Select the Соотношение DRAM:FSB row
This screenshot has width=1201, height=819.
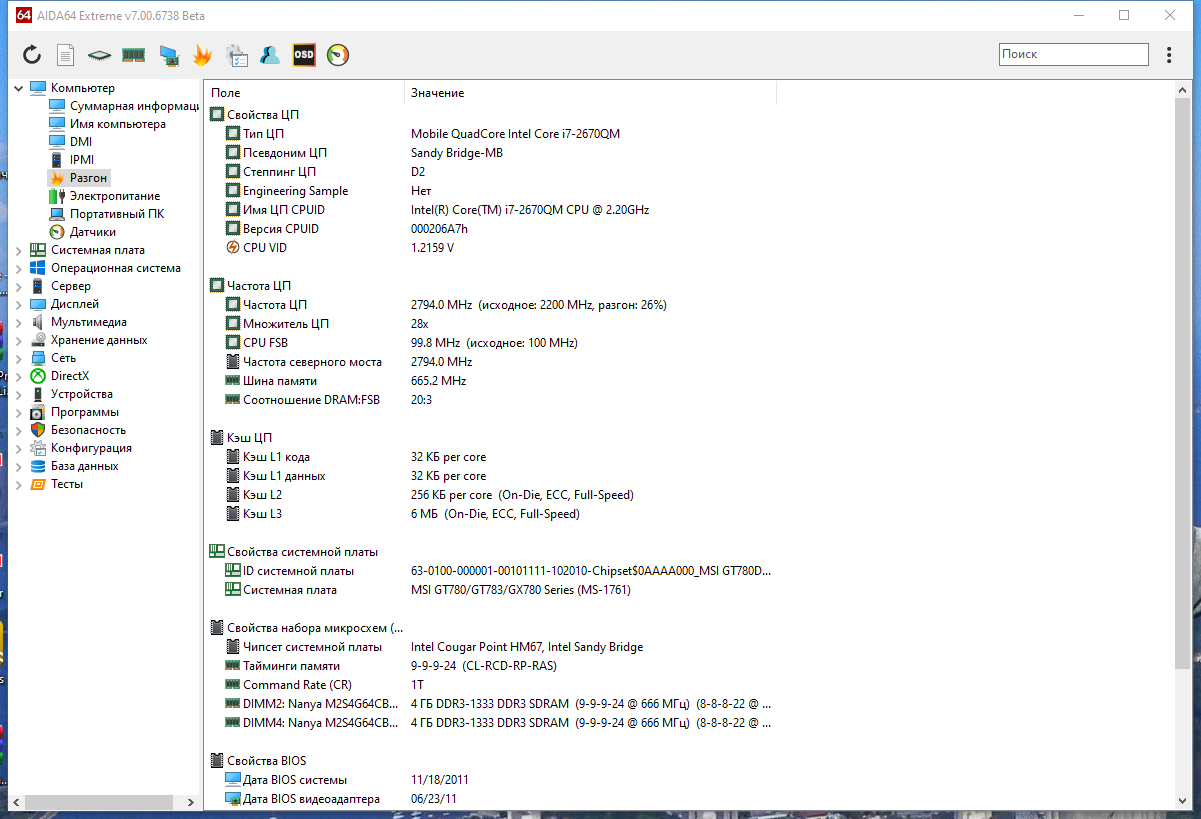(x=490, y=400)
